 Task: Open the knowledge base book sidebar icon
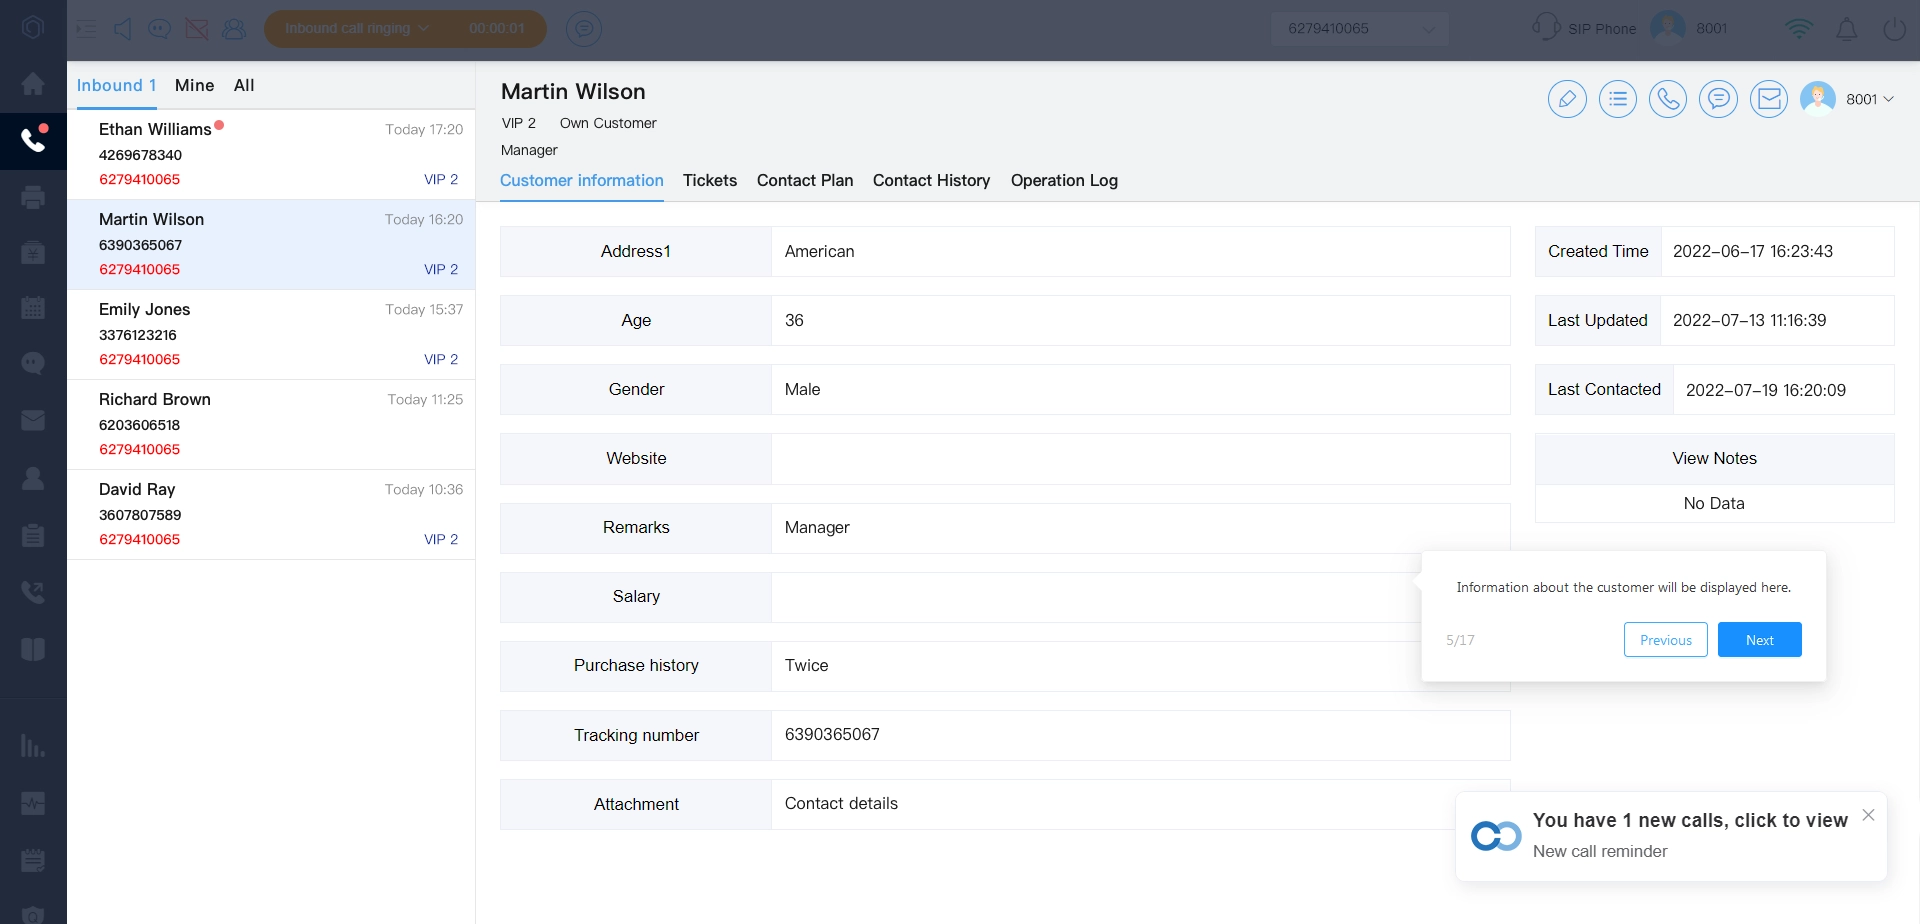[33, 649]
